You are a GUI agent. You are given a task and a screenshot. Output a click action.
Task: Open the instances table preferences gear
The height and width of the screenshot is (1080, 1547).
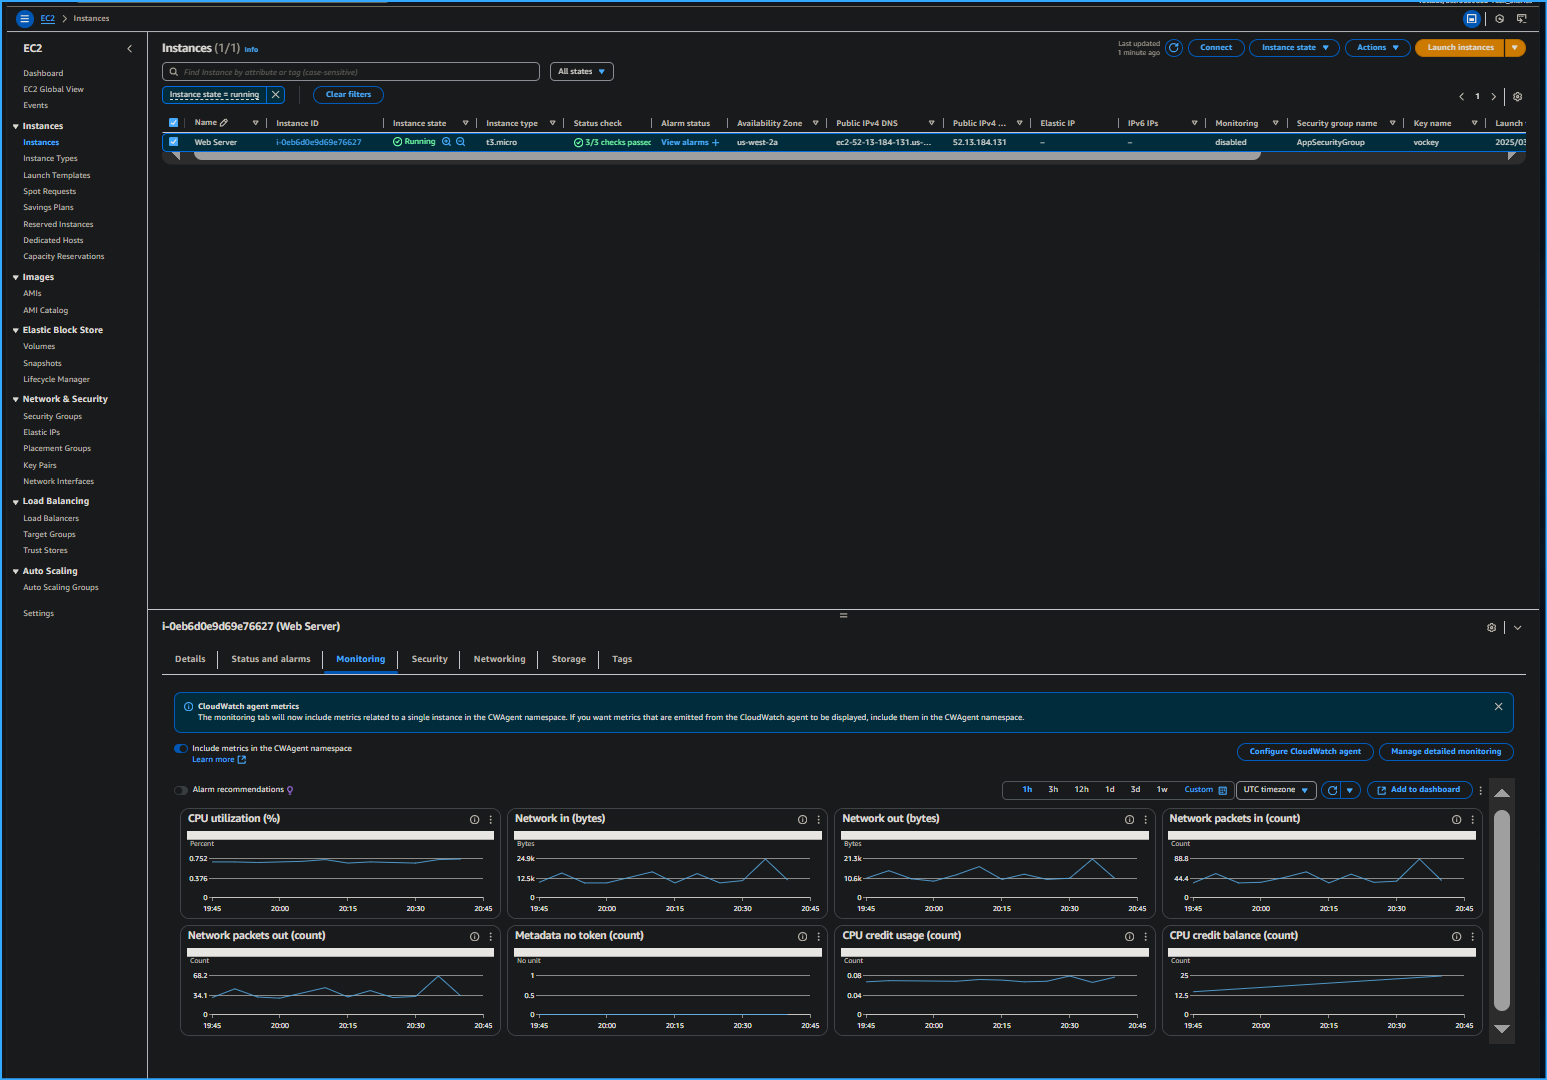pos(1517,97)
